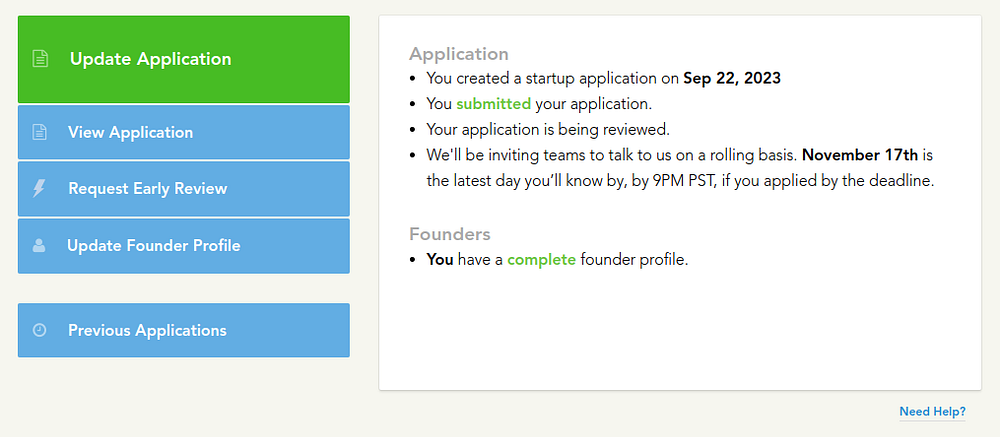Open the Update Founder Profile label
Viewport: 1000px width, 437px height.
click(x=153, y=245)
